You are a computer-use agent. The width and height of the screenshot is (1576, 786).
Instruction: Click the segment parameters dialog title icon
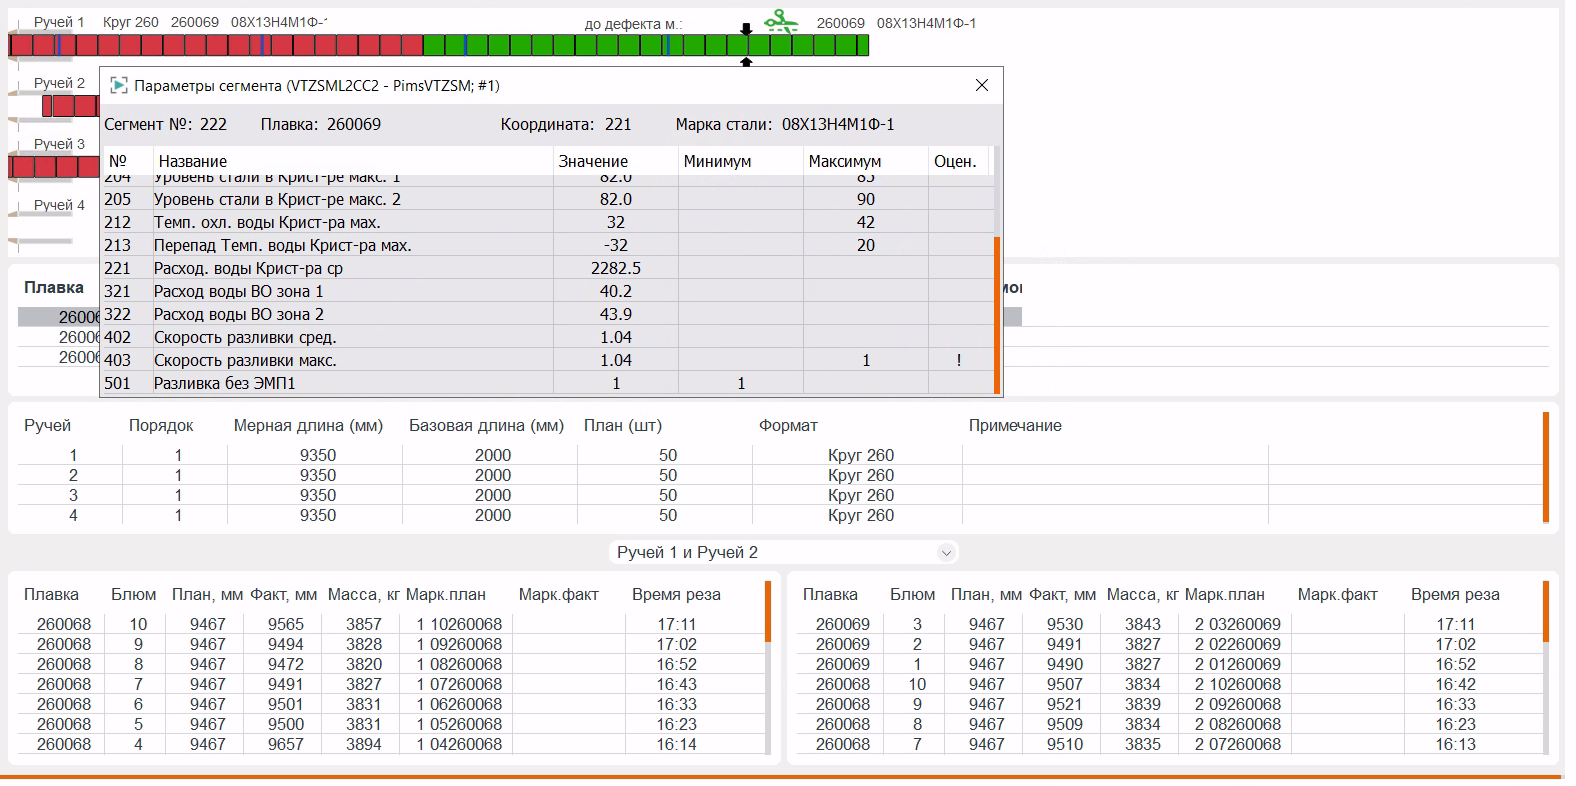(x=119, y=86)
